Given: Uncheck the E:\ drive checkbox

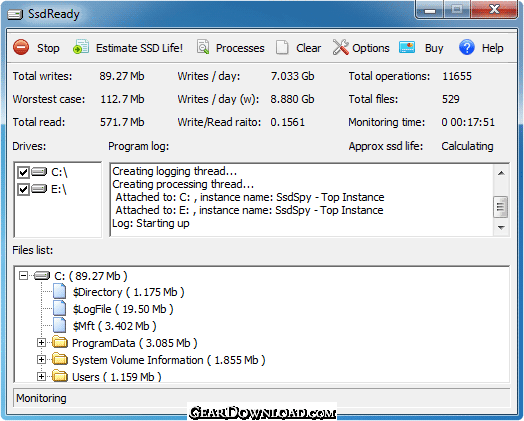Looking at the screenshot, I should 23,189.
